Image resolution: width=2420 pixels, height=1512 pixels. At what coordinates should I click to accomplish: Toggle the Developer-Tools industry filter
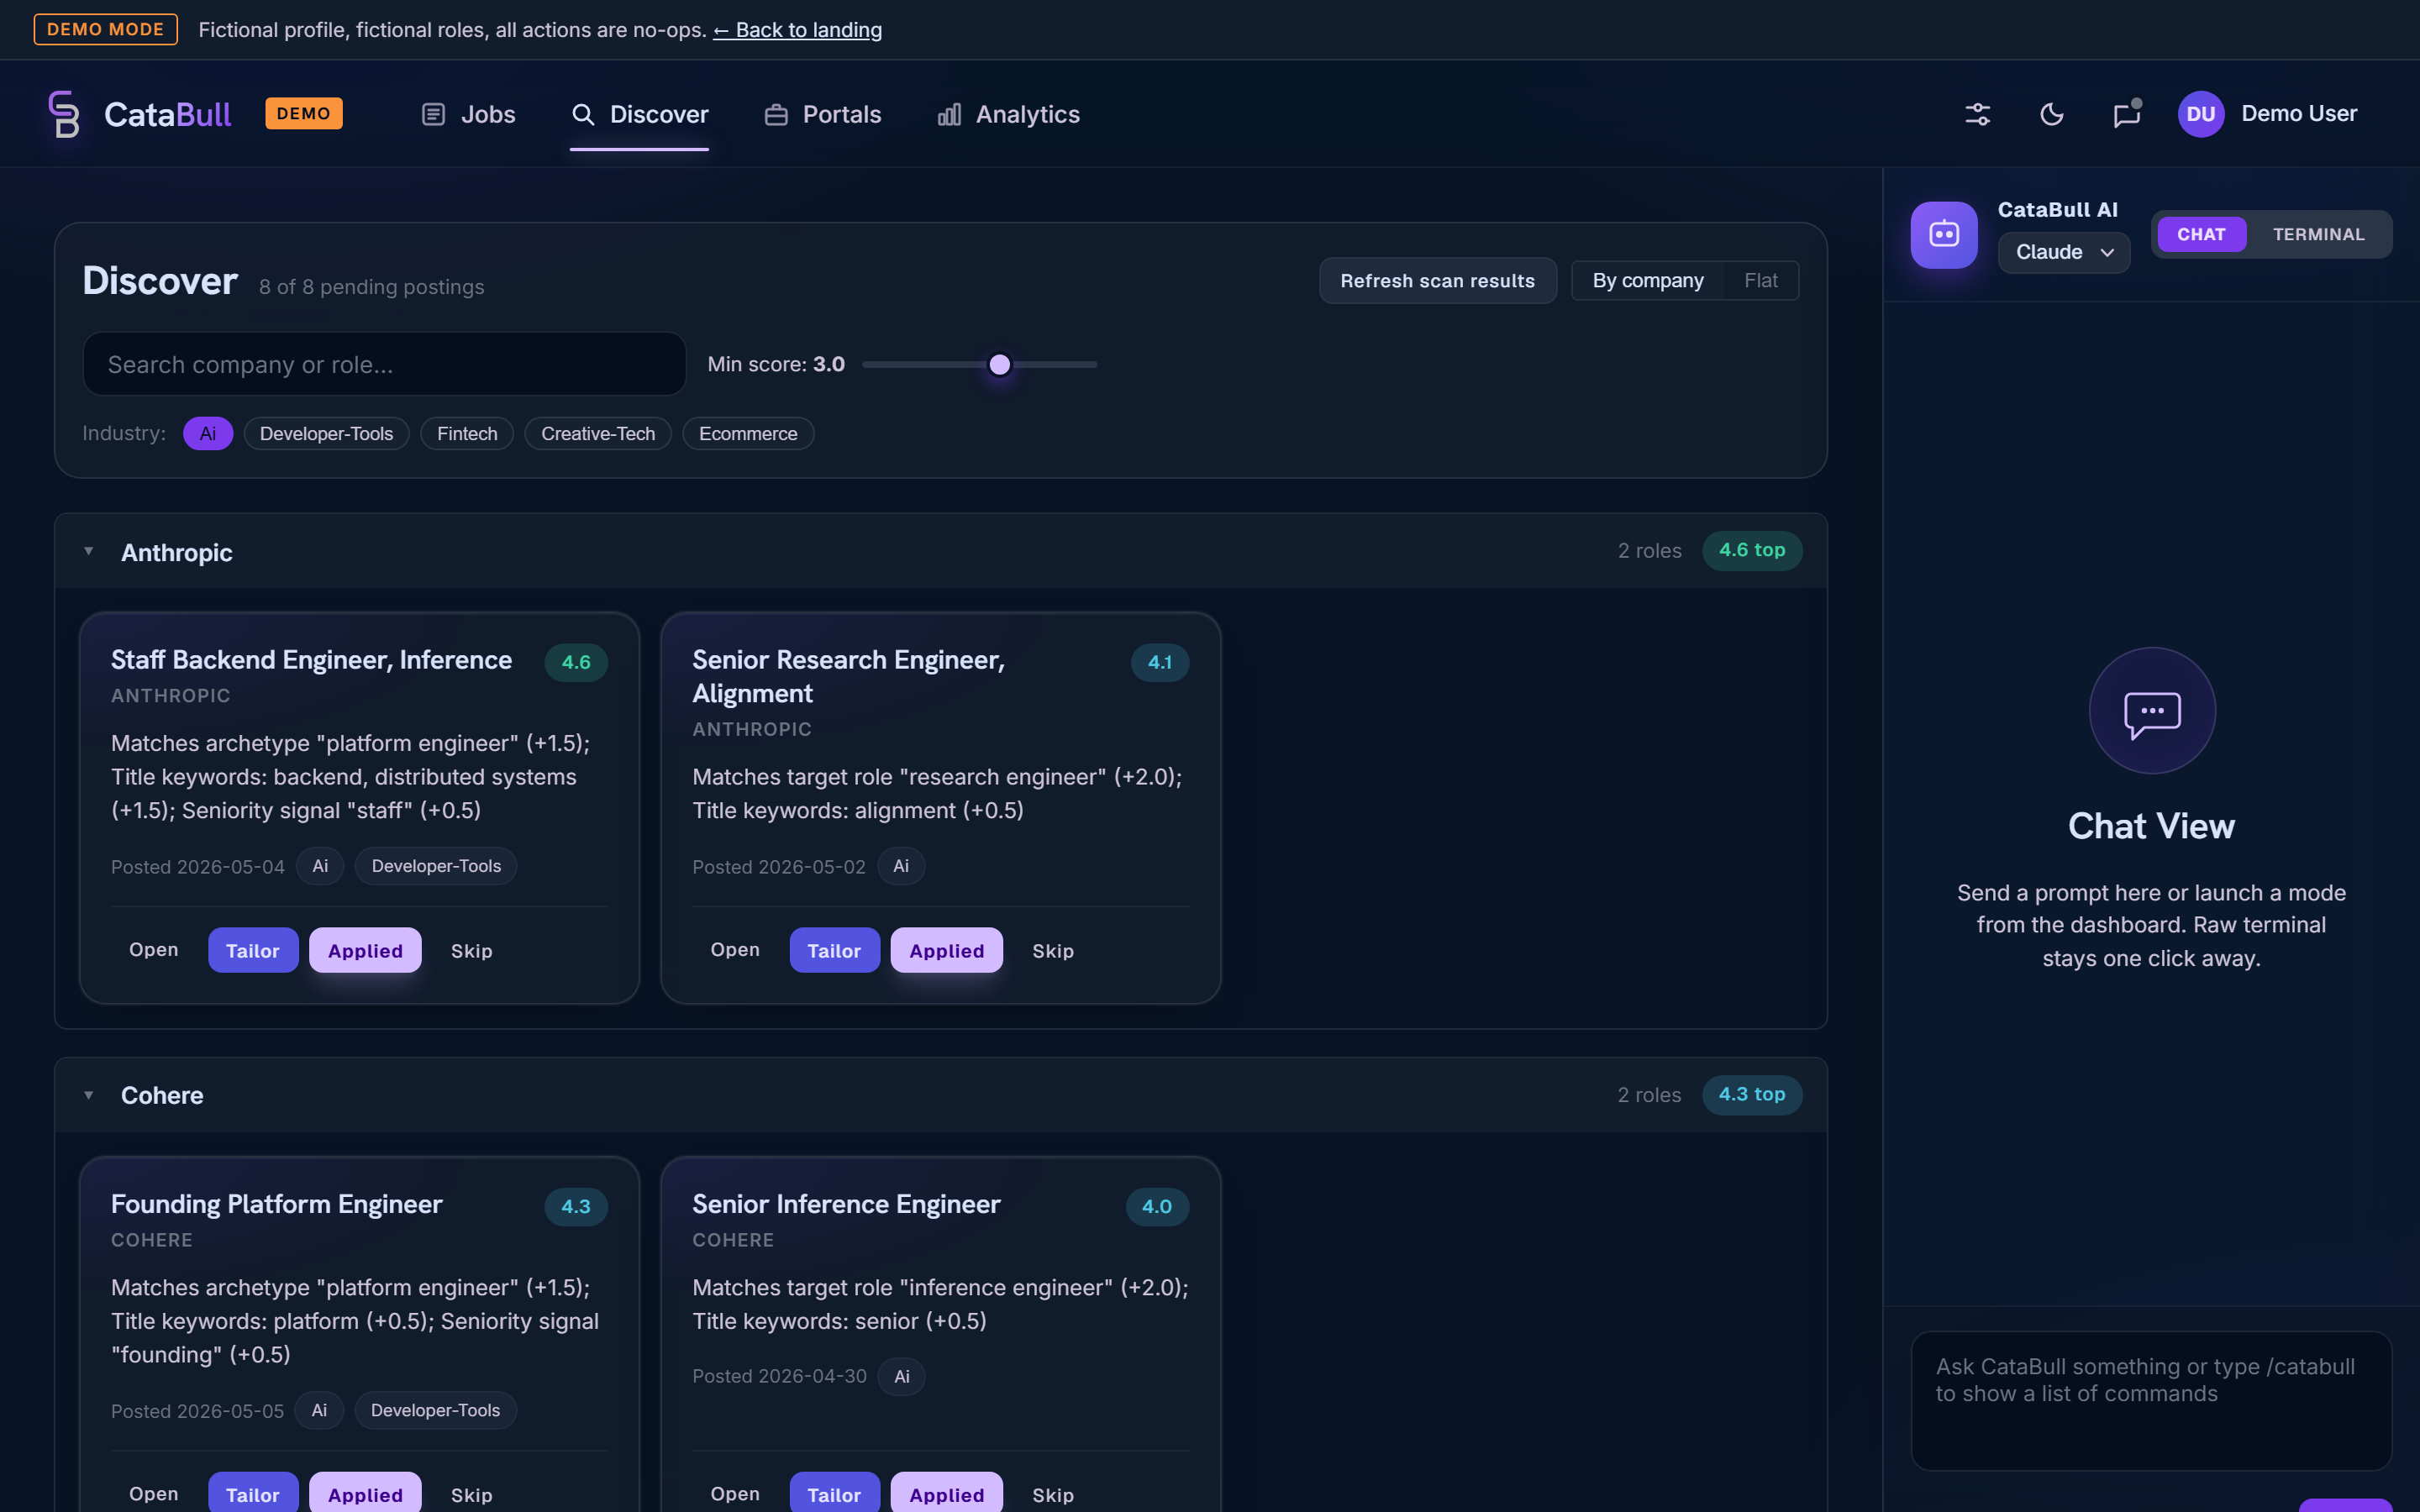(326, 433)
